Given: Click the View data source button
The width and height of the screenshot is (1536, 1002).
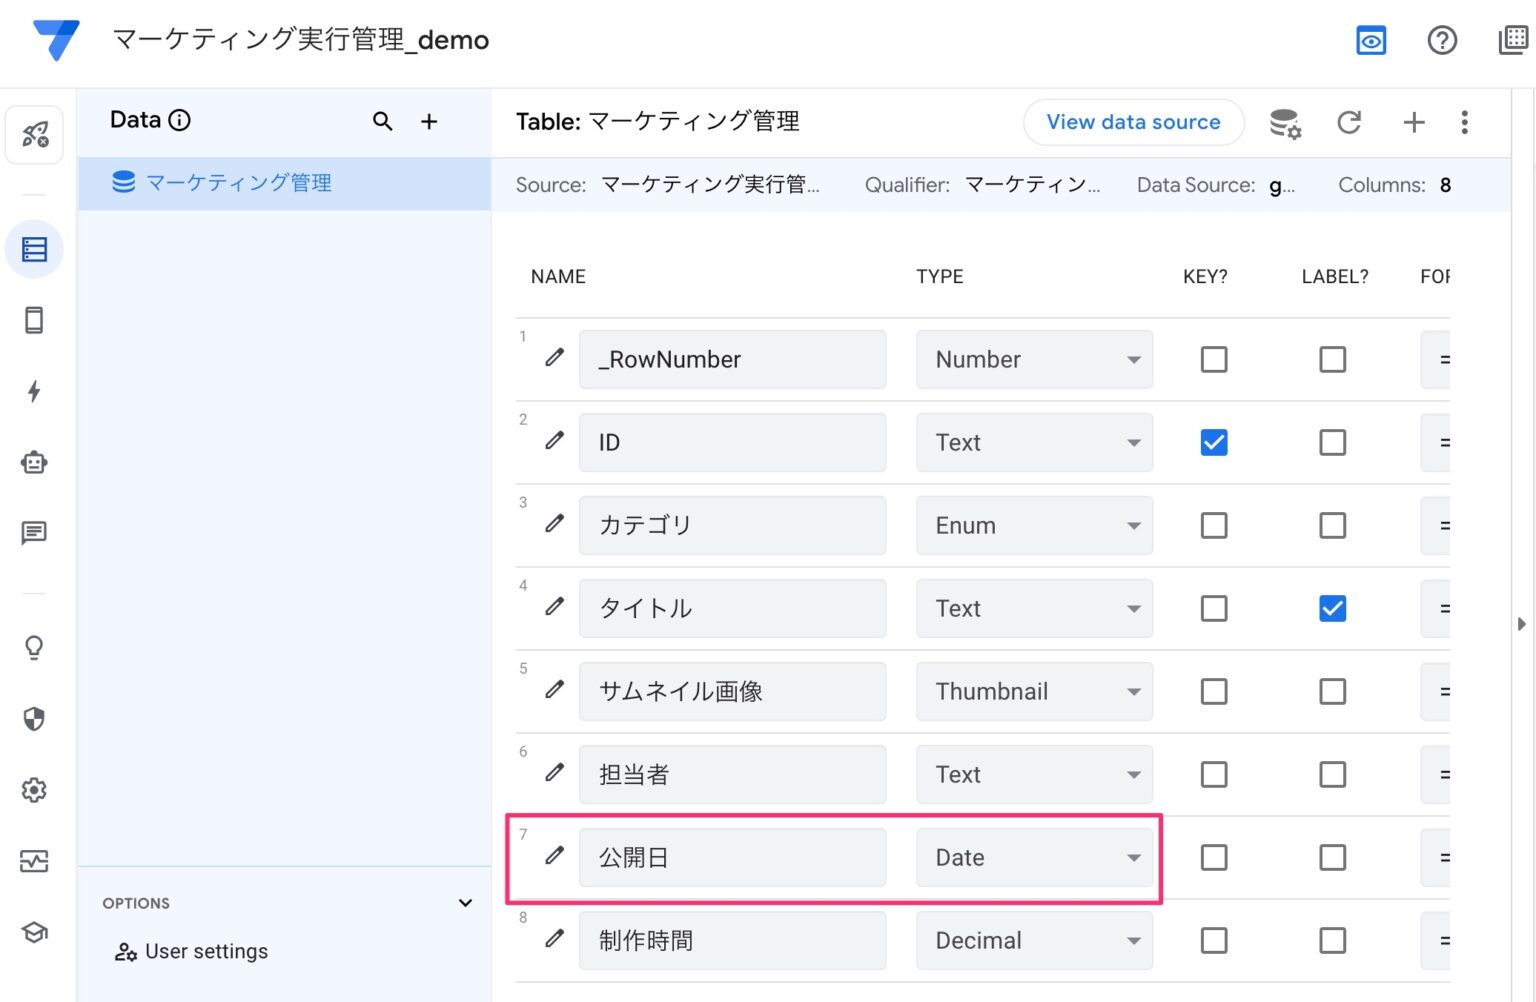Looking at the screenshot, I should pyautogui.click(x=1133, y=122).
